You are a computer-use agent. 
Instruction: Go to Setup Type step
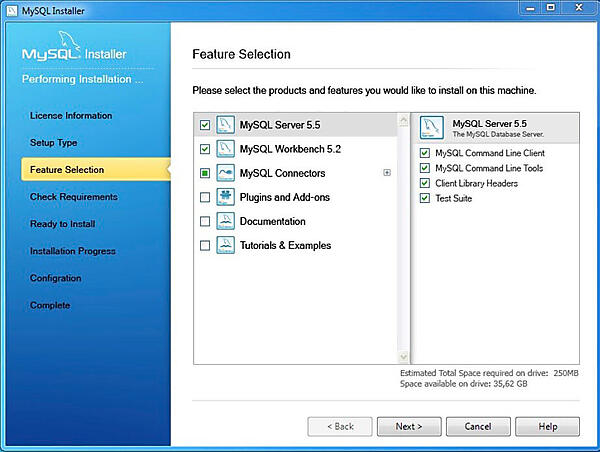coord(54,143)
